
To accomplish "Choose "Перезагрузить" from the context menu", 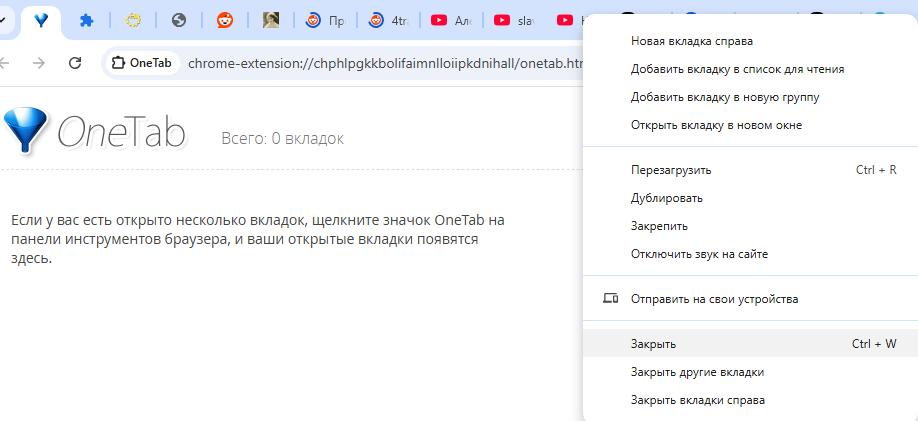I will point(751,170).
